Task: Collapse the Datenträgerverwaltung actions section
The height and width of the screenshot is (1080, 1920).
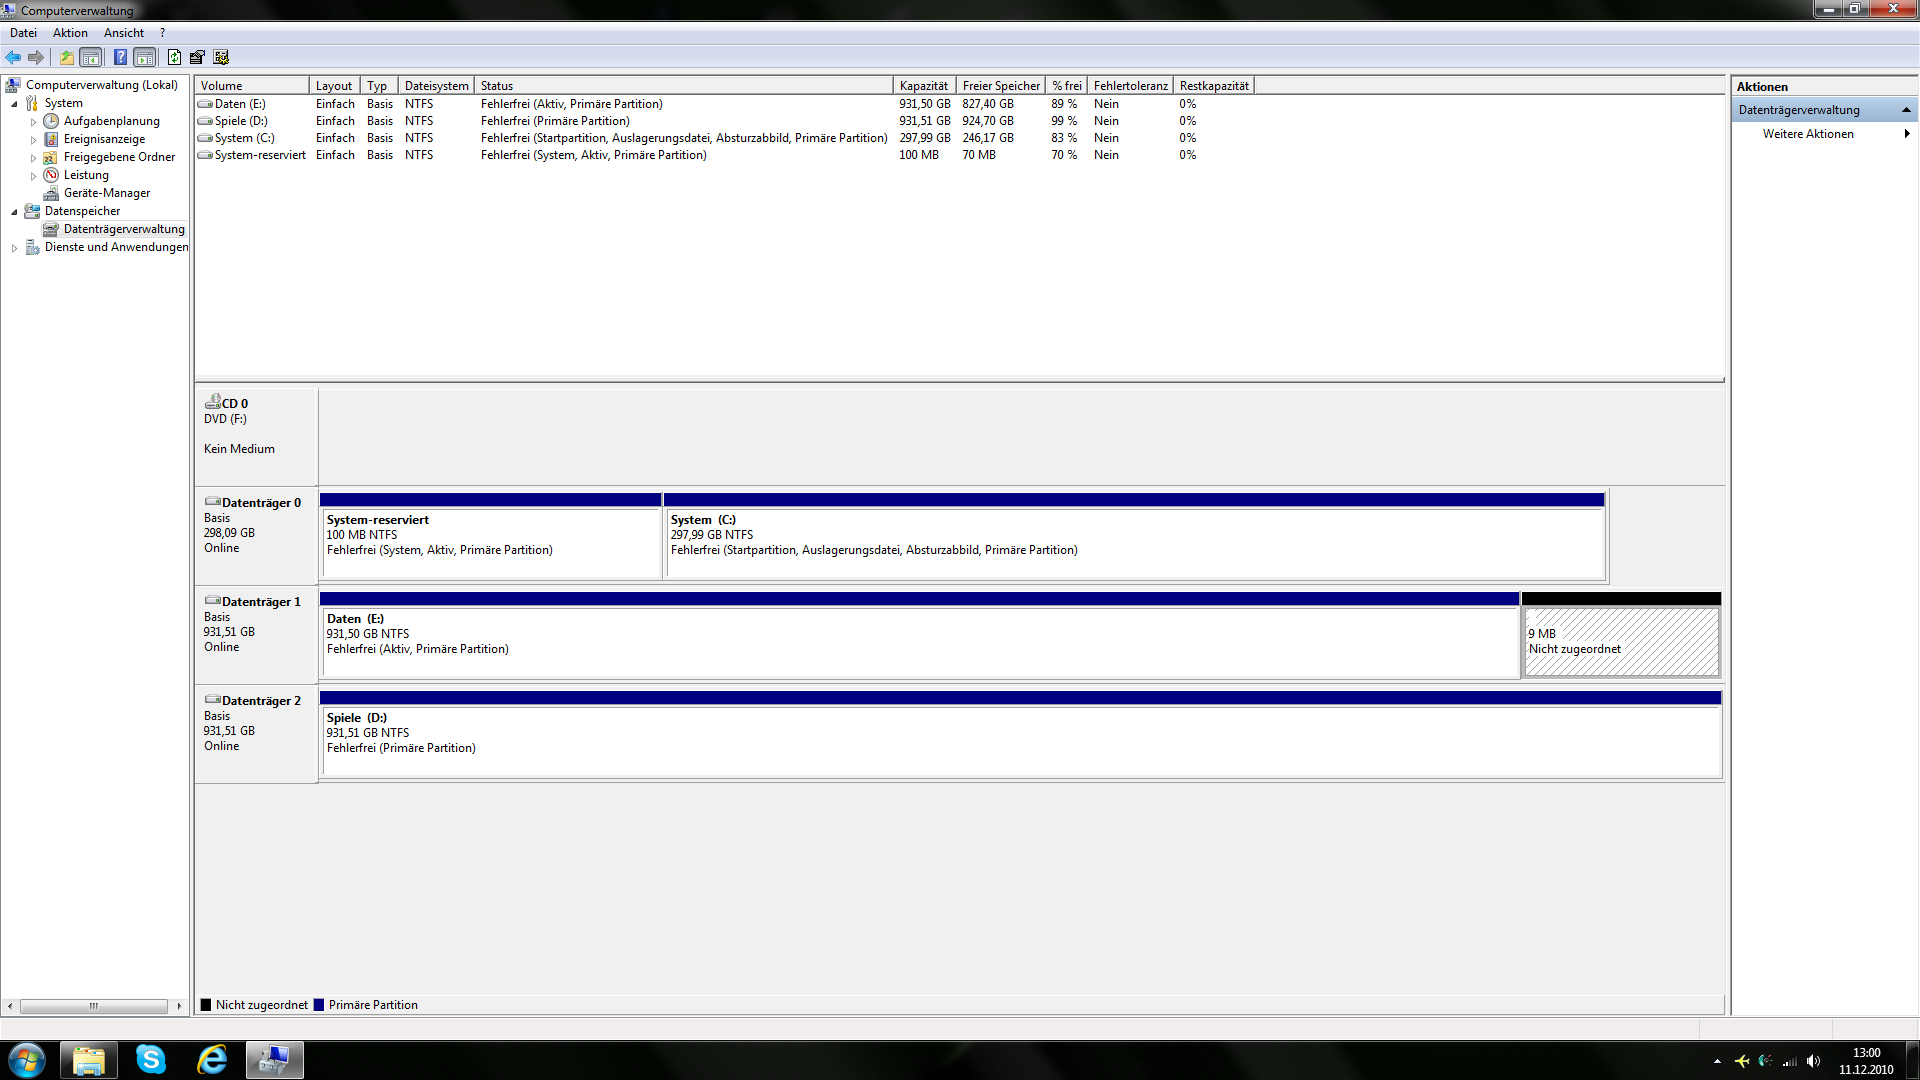Action: coord(1906,110)
